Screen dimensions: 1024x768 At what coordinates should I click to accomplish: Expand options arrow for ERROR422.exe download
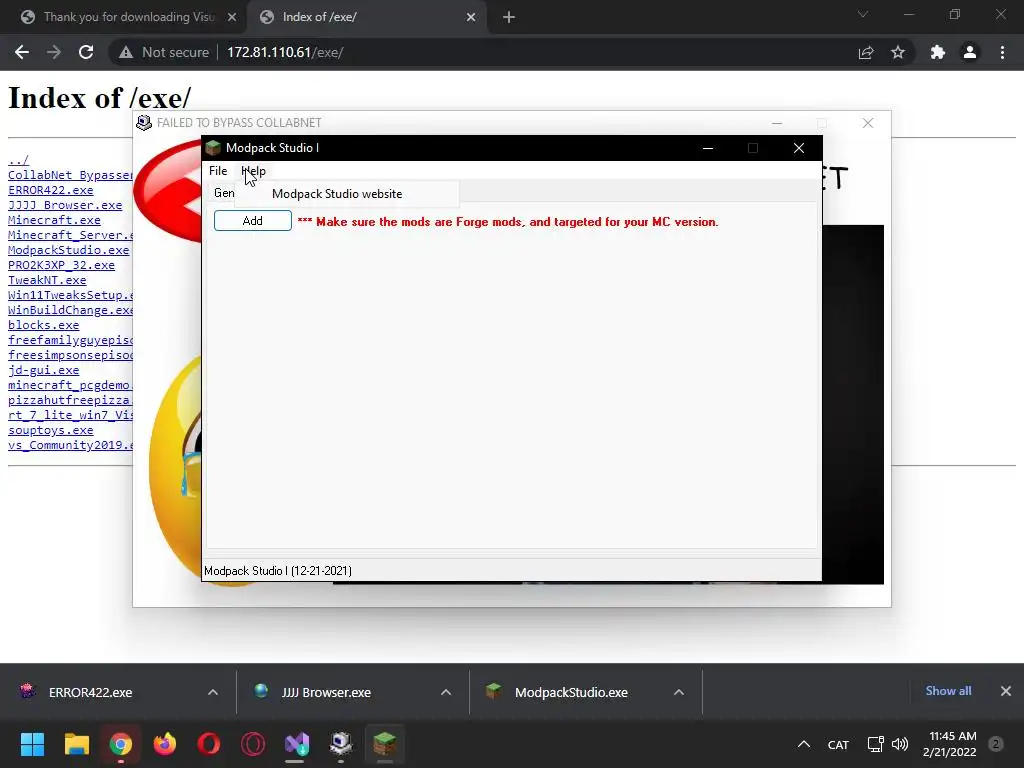(213, 692)
